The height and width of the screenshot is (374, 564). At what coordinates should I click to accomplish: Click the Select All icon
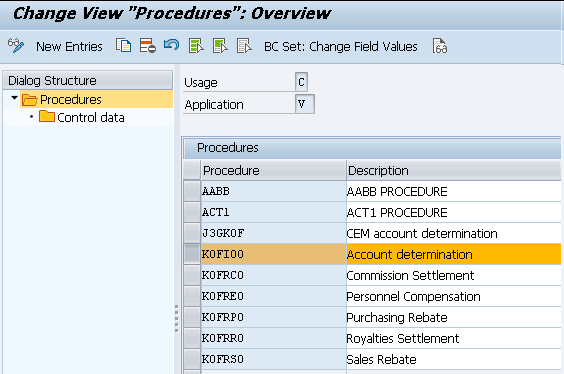click(196, 46)
